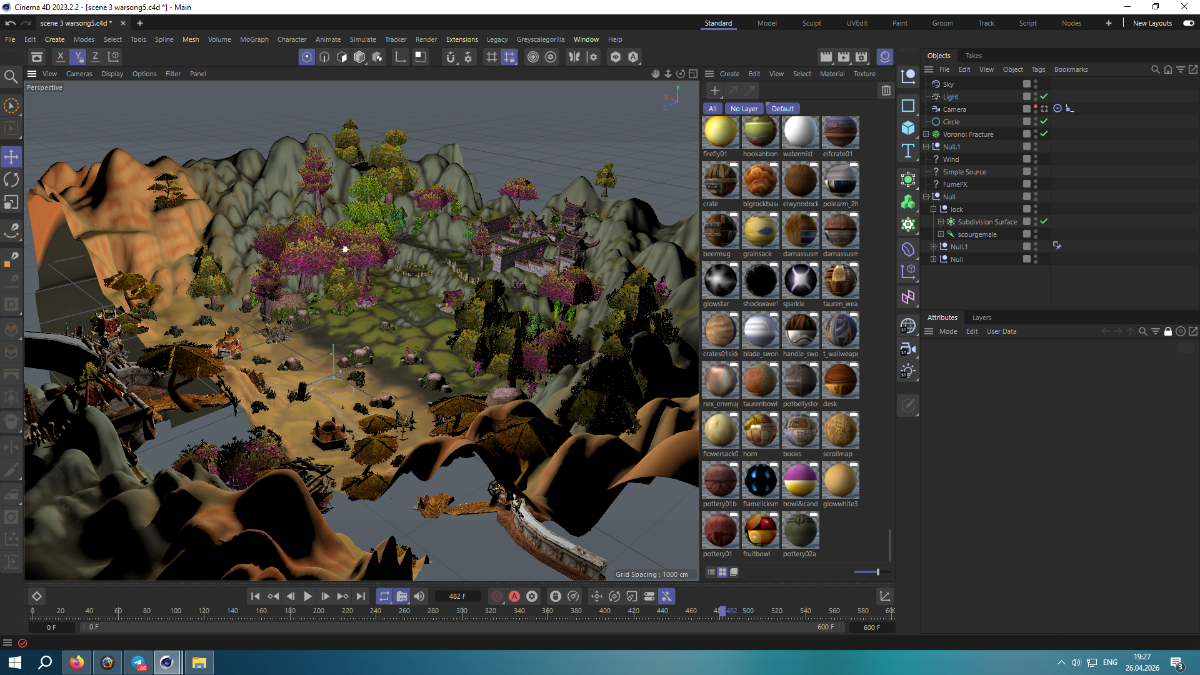Select the Move tool in left toolbar
Image resolution: width=1200 pixels, height=675 pixels.
tap(11, 157)
